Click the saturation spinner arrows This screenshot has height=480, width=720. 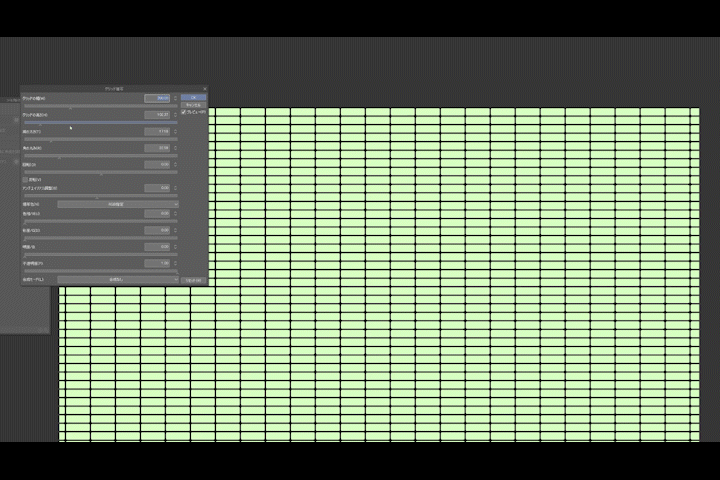click(x=175, y=230)
